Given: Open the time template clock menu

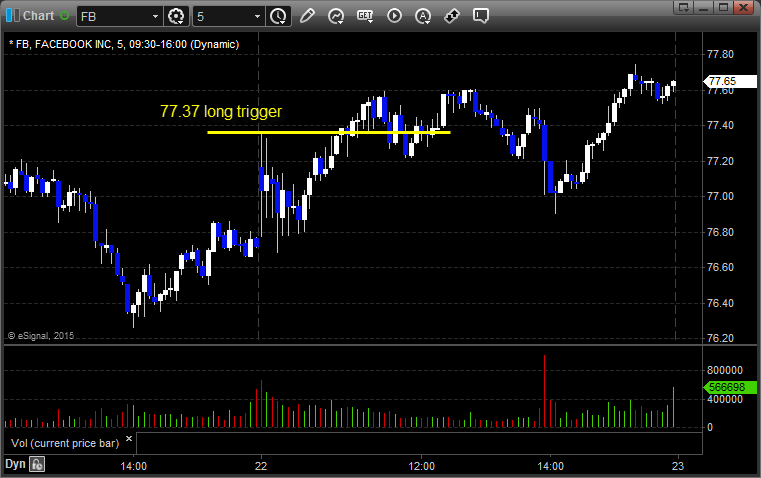Looking at the screenshot, I should coord(278,16).
